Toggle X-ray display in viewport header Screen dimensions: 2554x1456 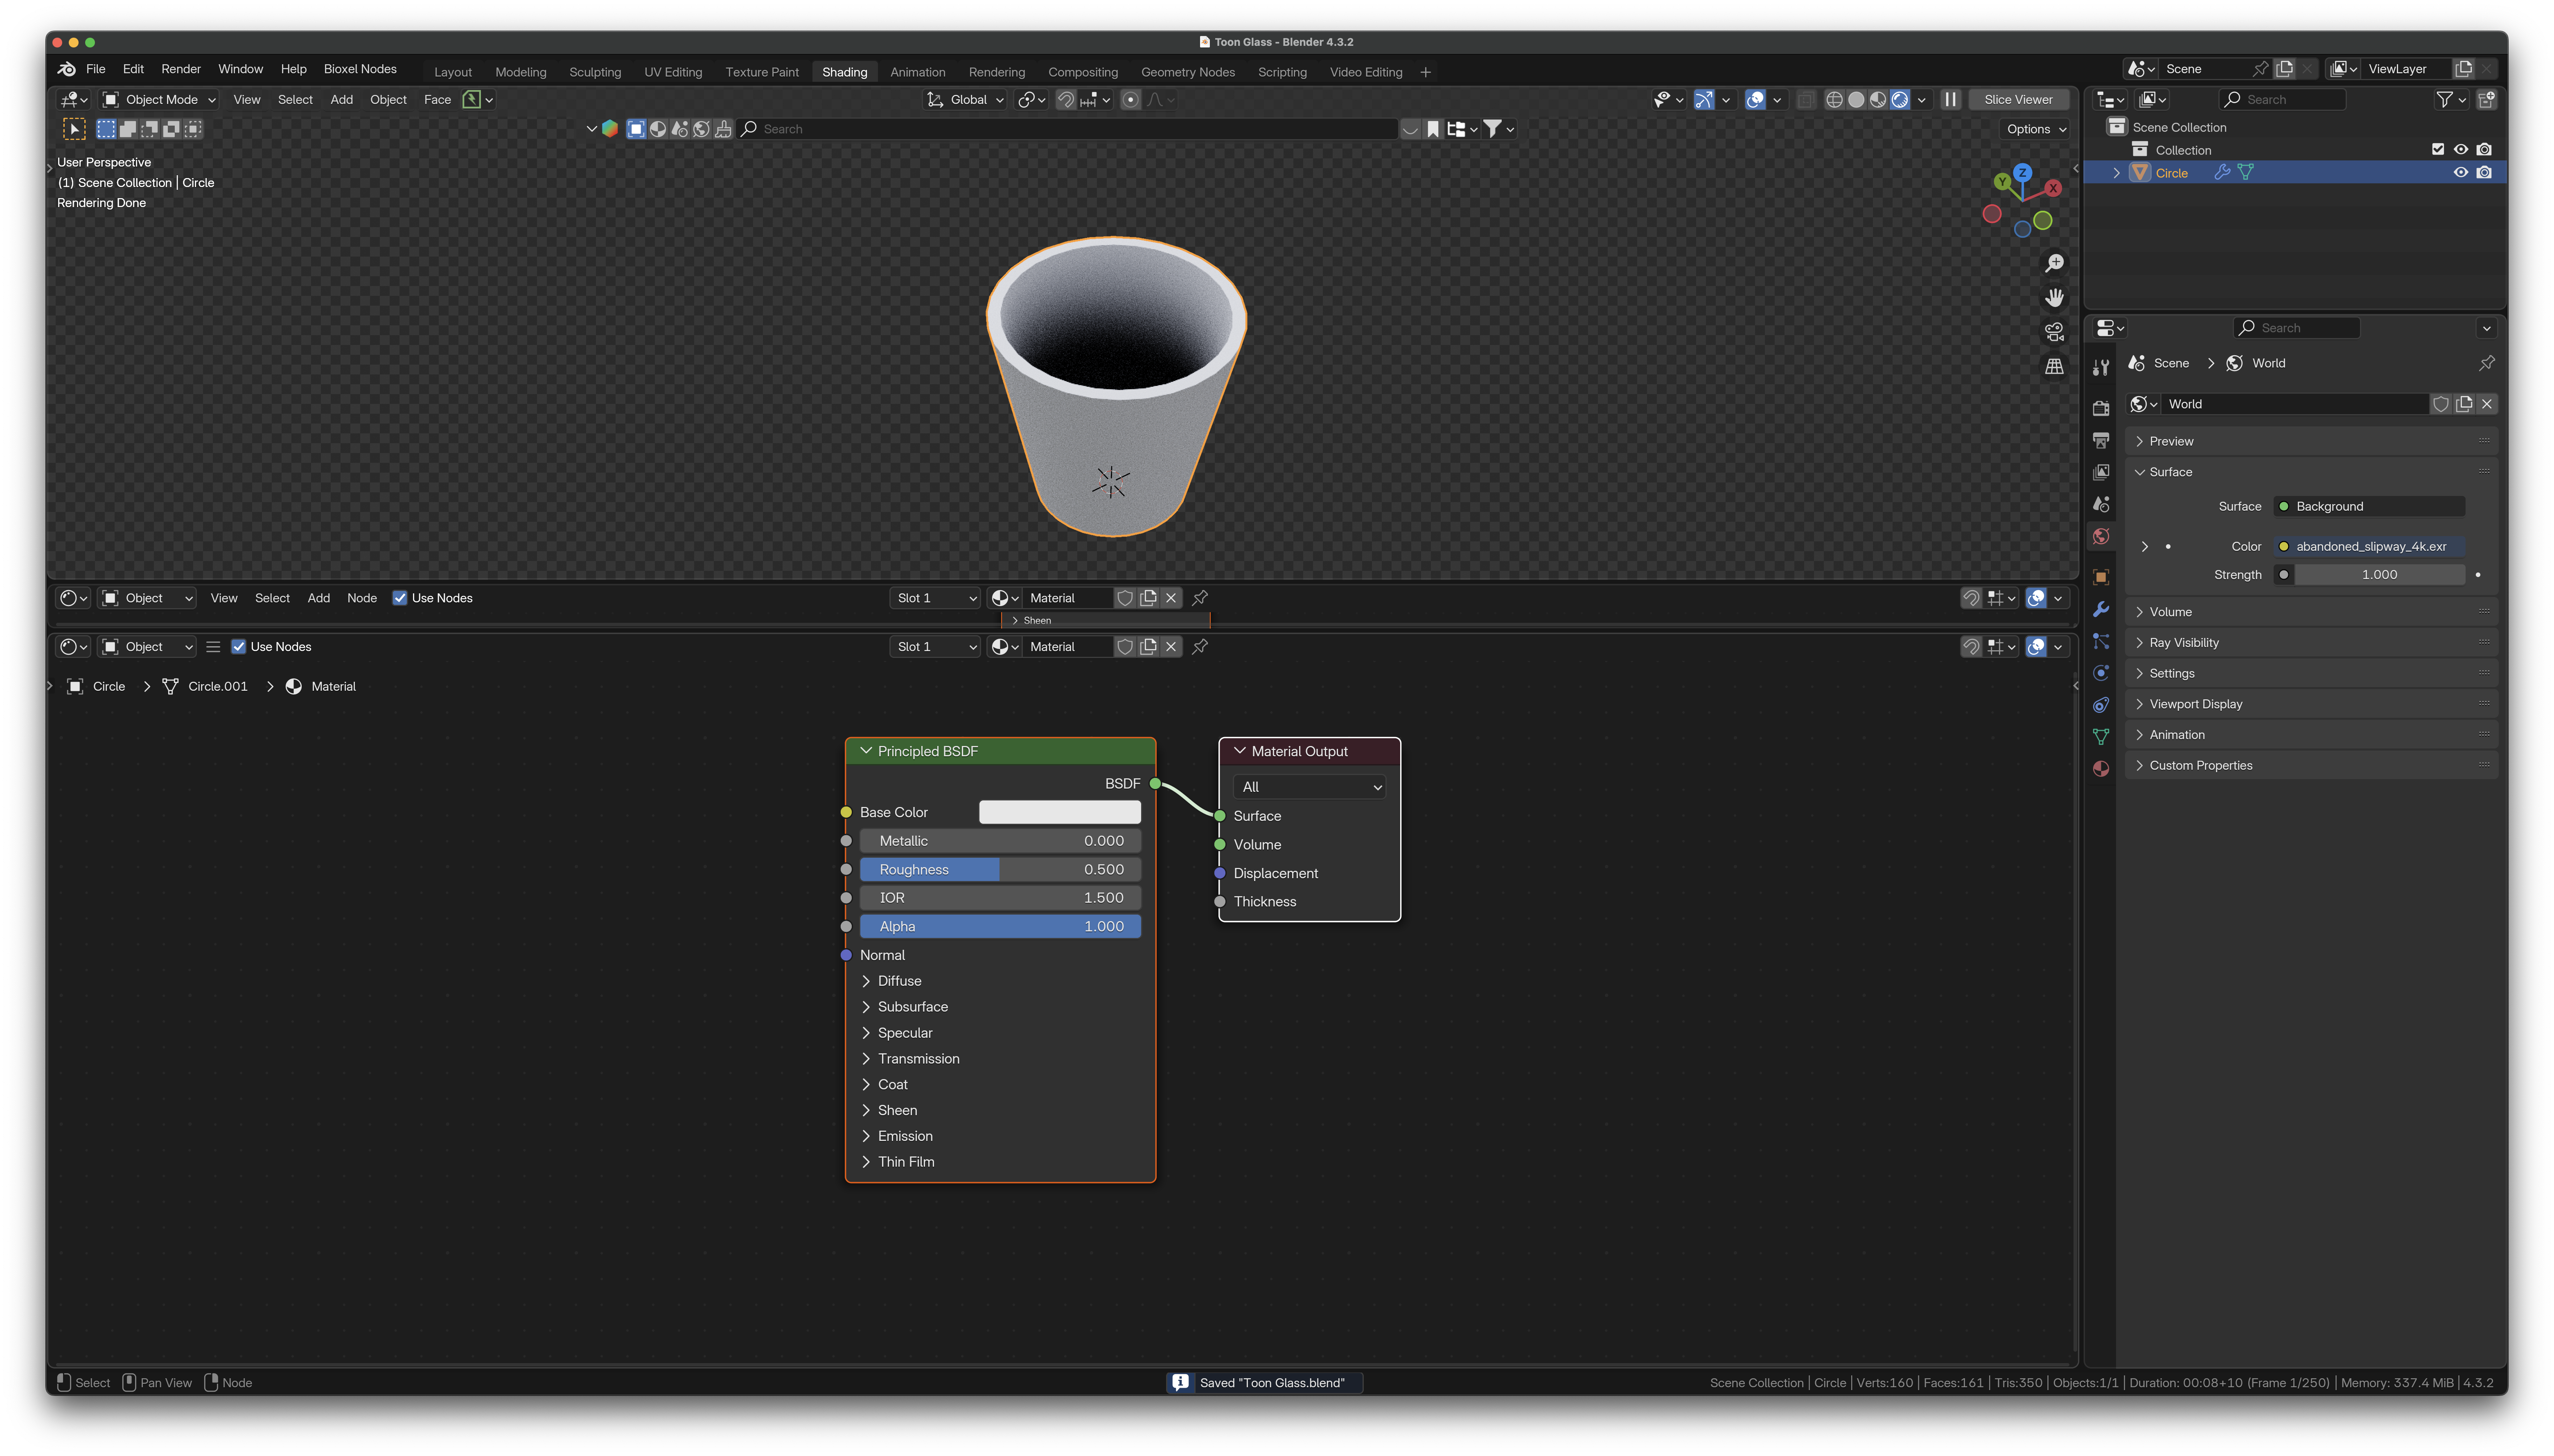coord(1806,100)
